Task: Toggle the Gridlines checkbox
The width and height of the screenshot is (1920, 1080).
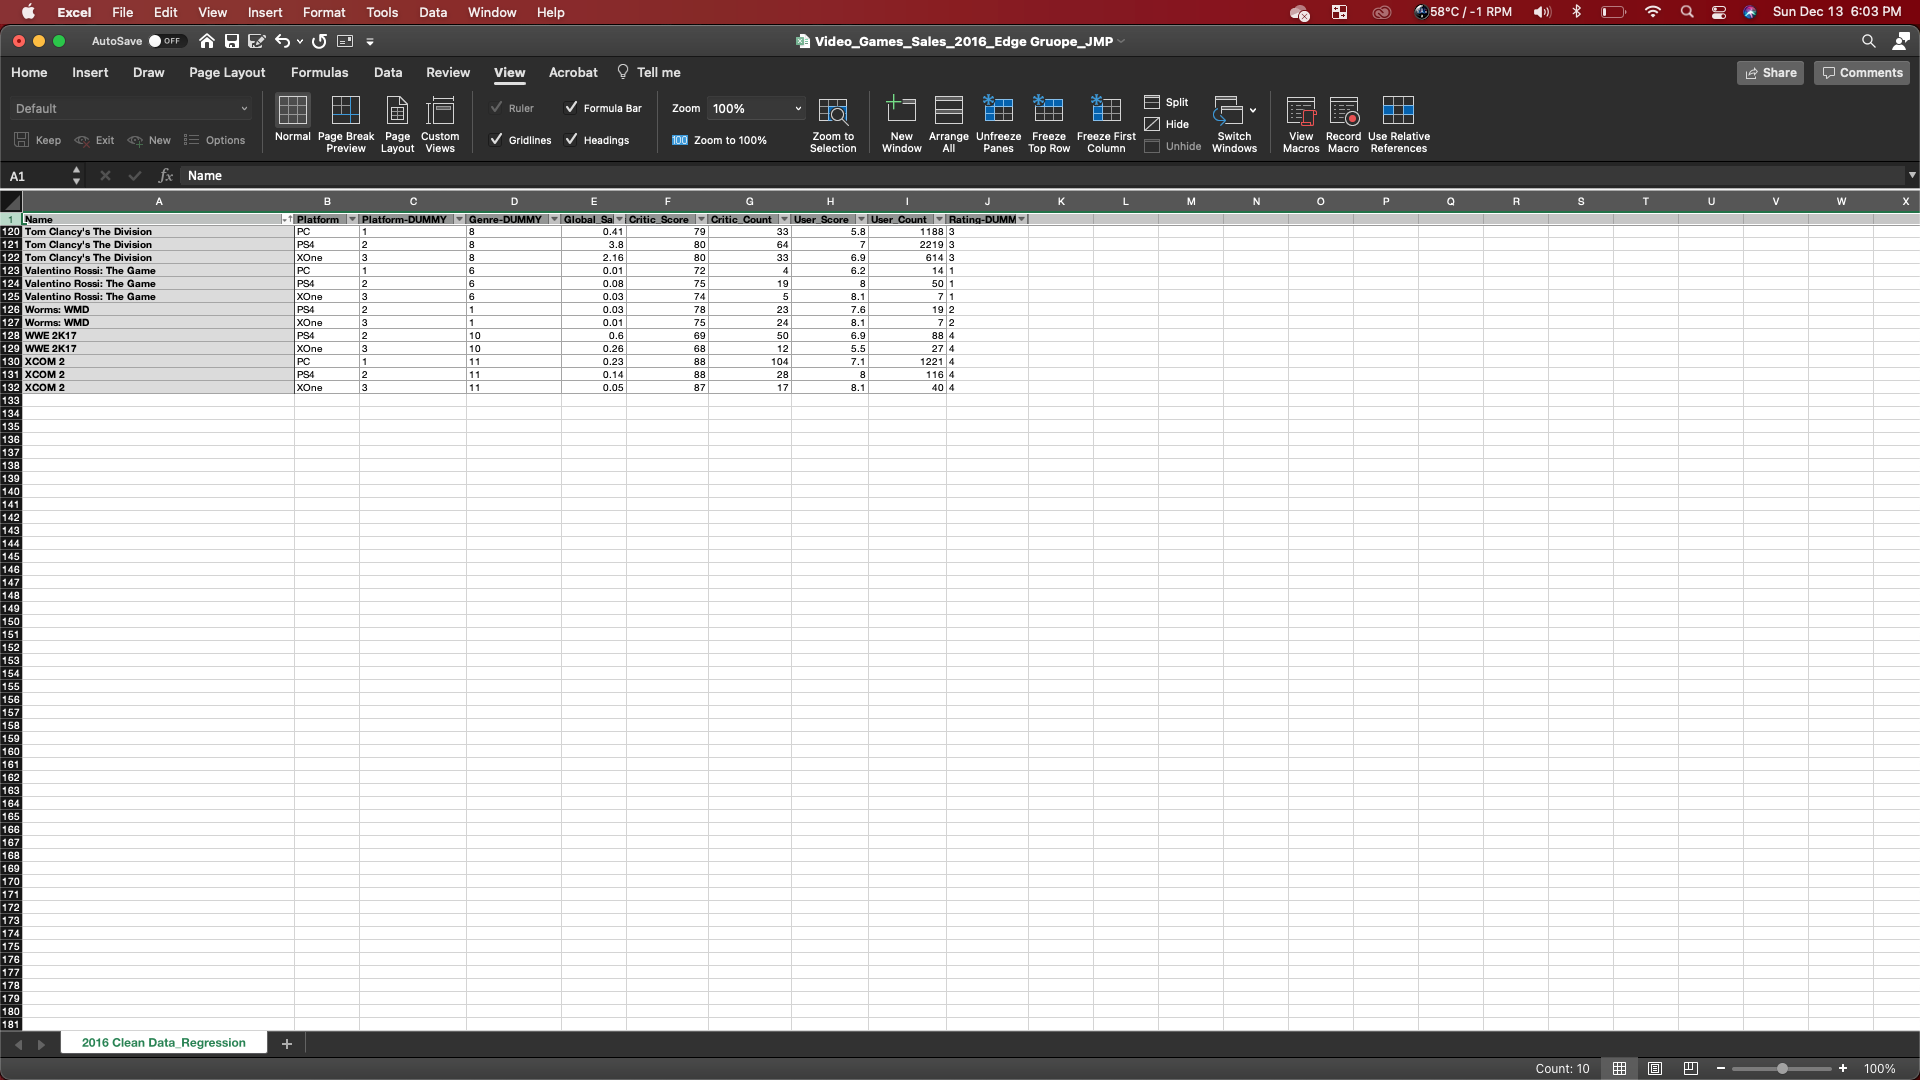Action: click(497, 140)
